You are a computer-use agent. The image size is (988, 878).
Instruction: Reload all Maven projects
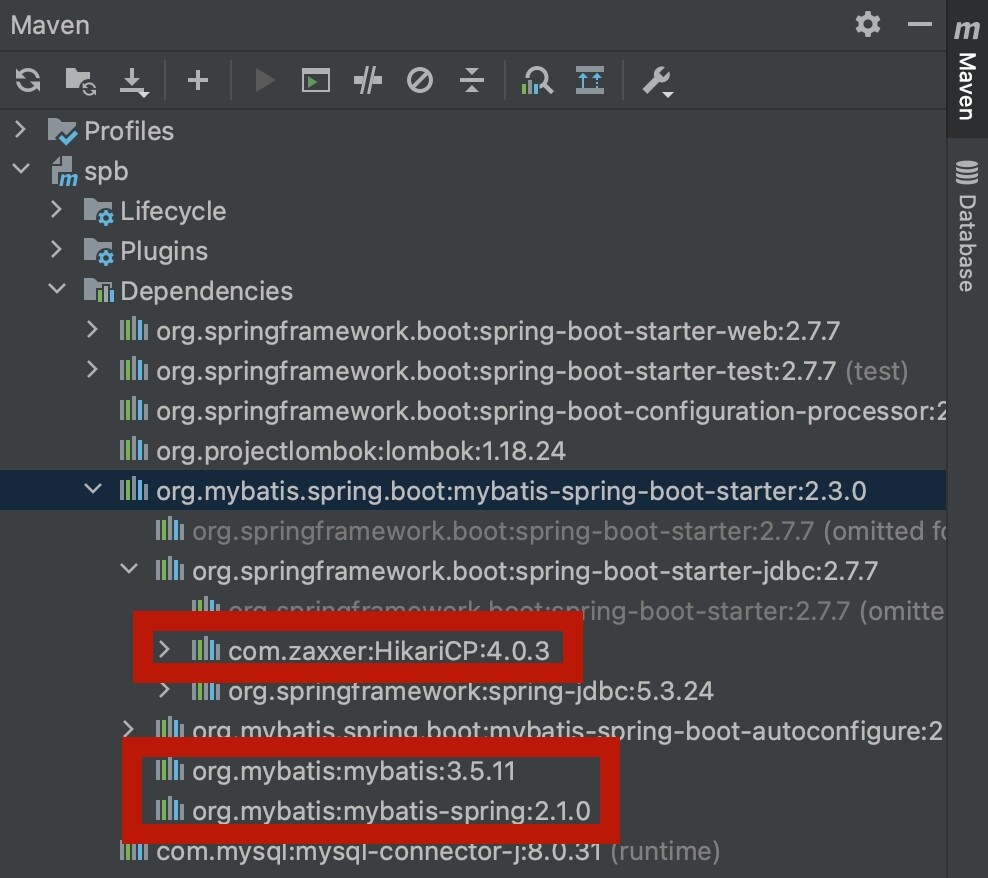point(27,81)
